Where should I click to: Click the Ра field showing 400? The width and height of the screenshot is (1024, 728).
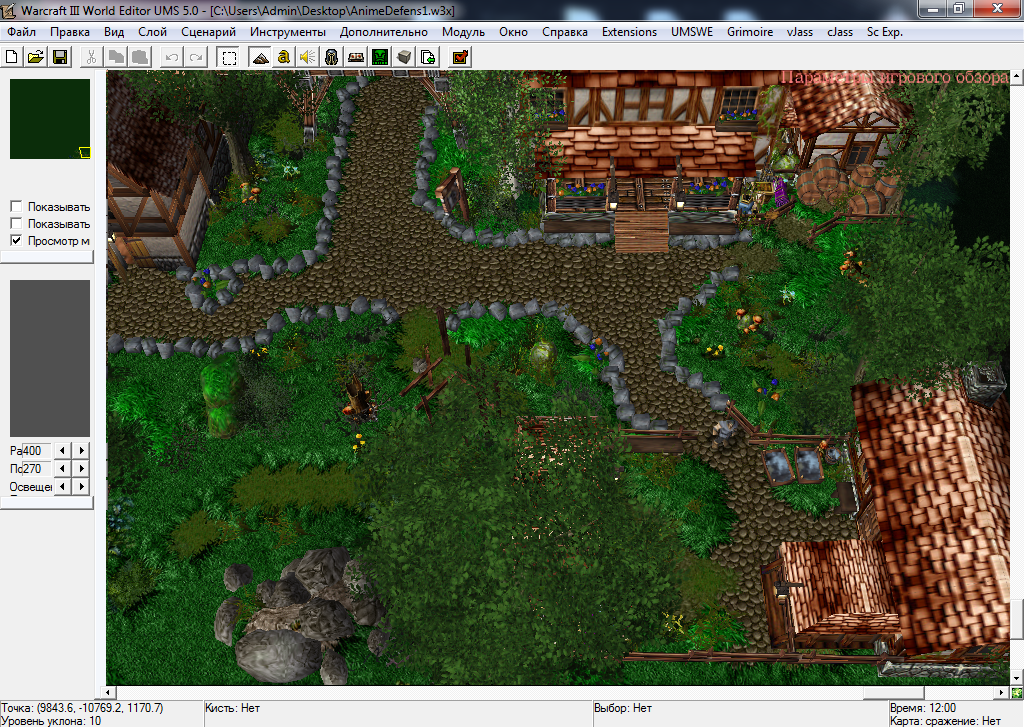(x=37, y=451)
